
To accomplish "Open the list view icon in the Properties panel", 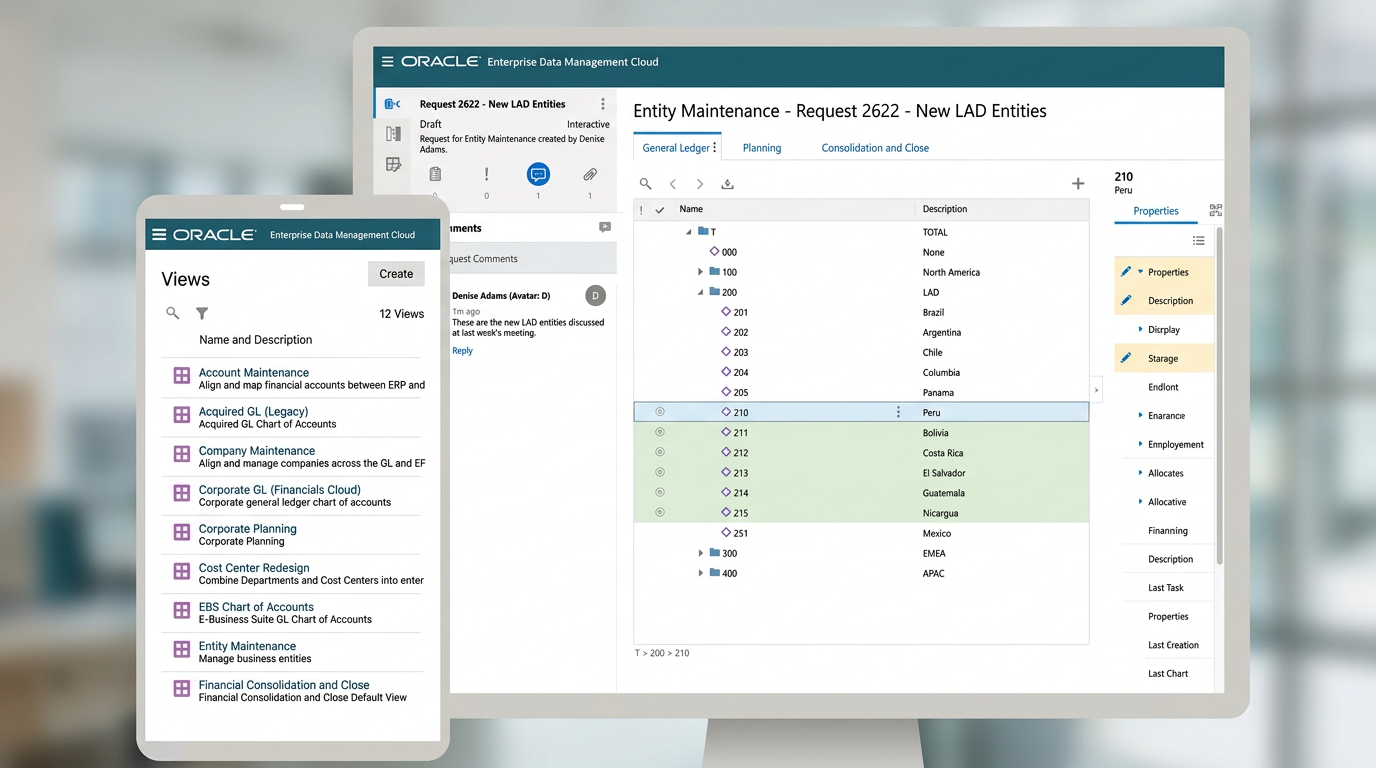I will [x=1198, y=241].
